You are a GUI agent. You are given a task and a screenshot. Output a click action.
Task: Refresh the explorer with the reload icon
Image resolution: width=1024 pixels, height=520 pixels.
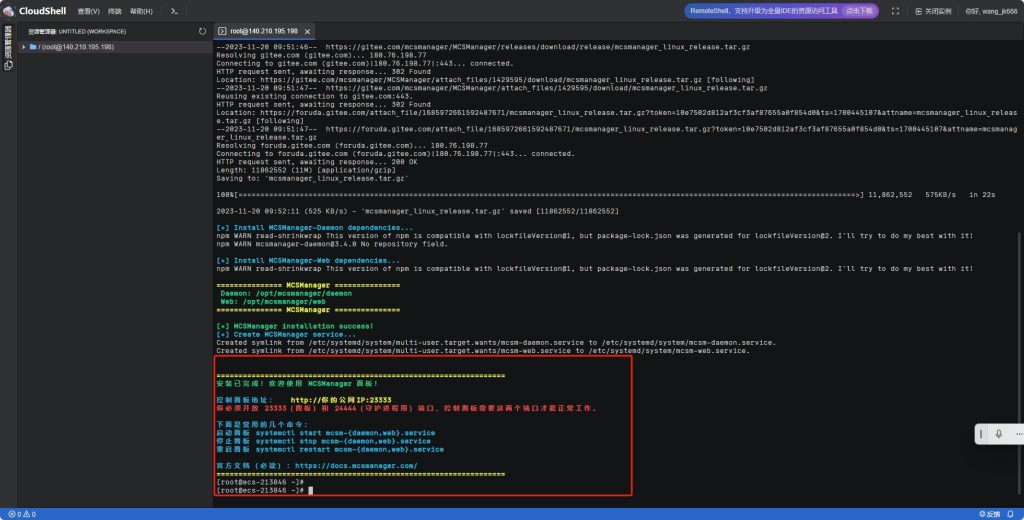pos(202,31)
